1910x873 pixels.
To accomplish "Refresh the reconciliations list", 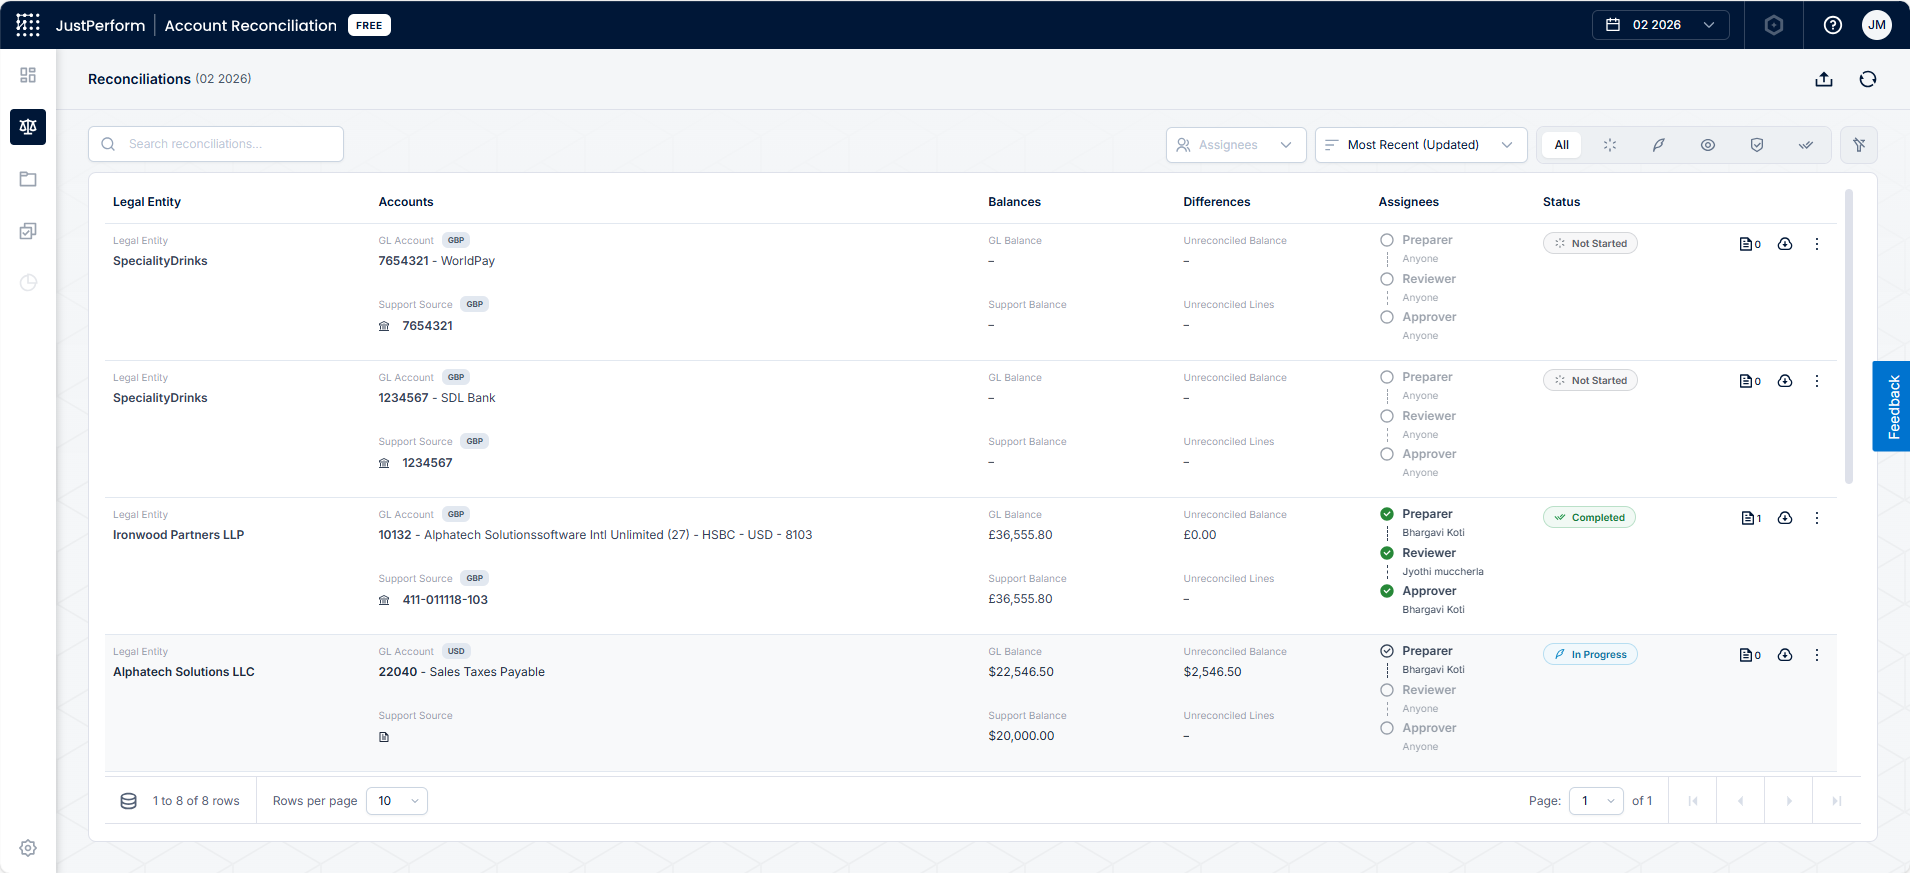I will coord(1868,79).
